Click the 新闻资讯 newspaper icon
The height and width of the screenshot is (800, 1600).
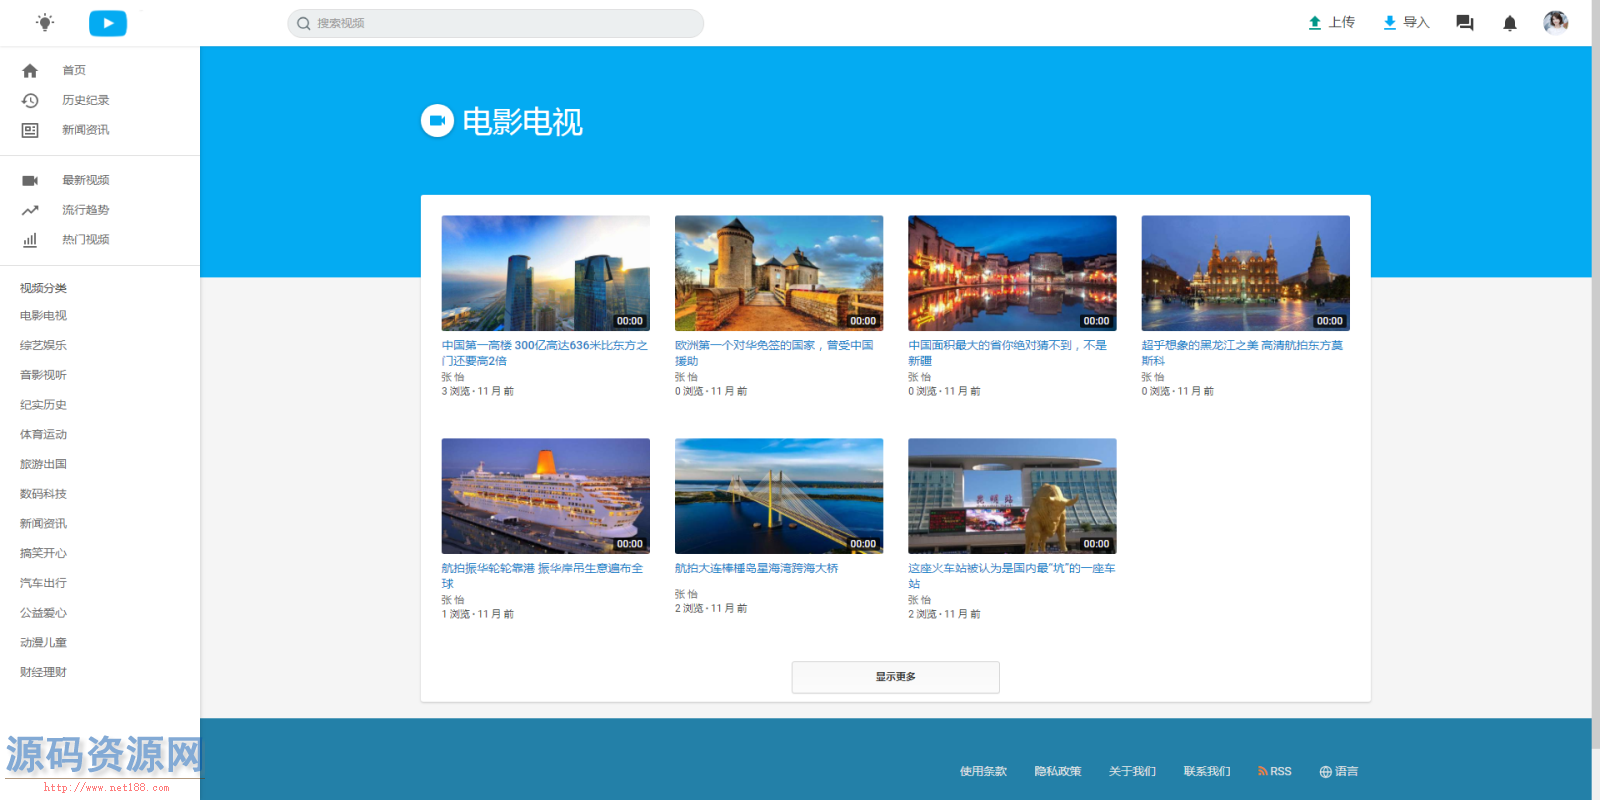point(30,130)
